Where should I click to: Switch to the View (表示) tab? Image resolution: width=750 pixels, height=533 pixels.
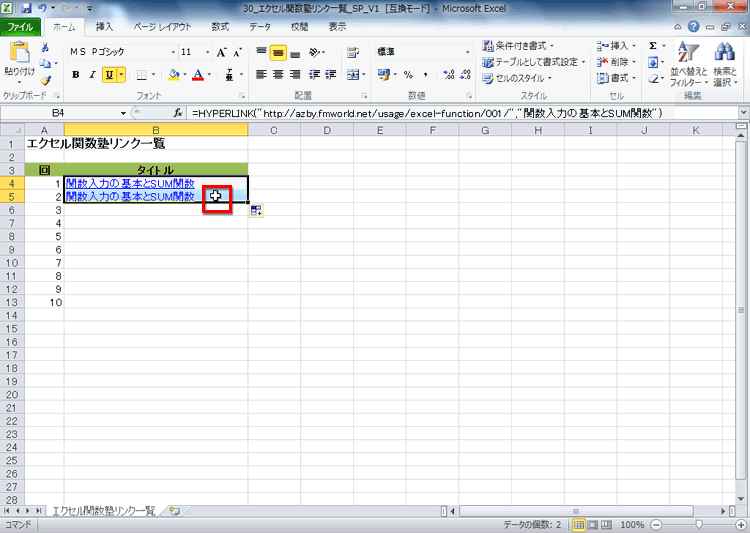coord(337,27)
